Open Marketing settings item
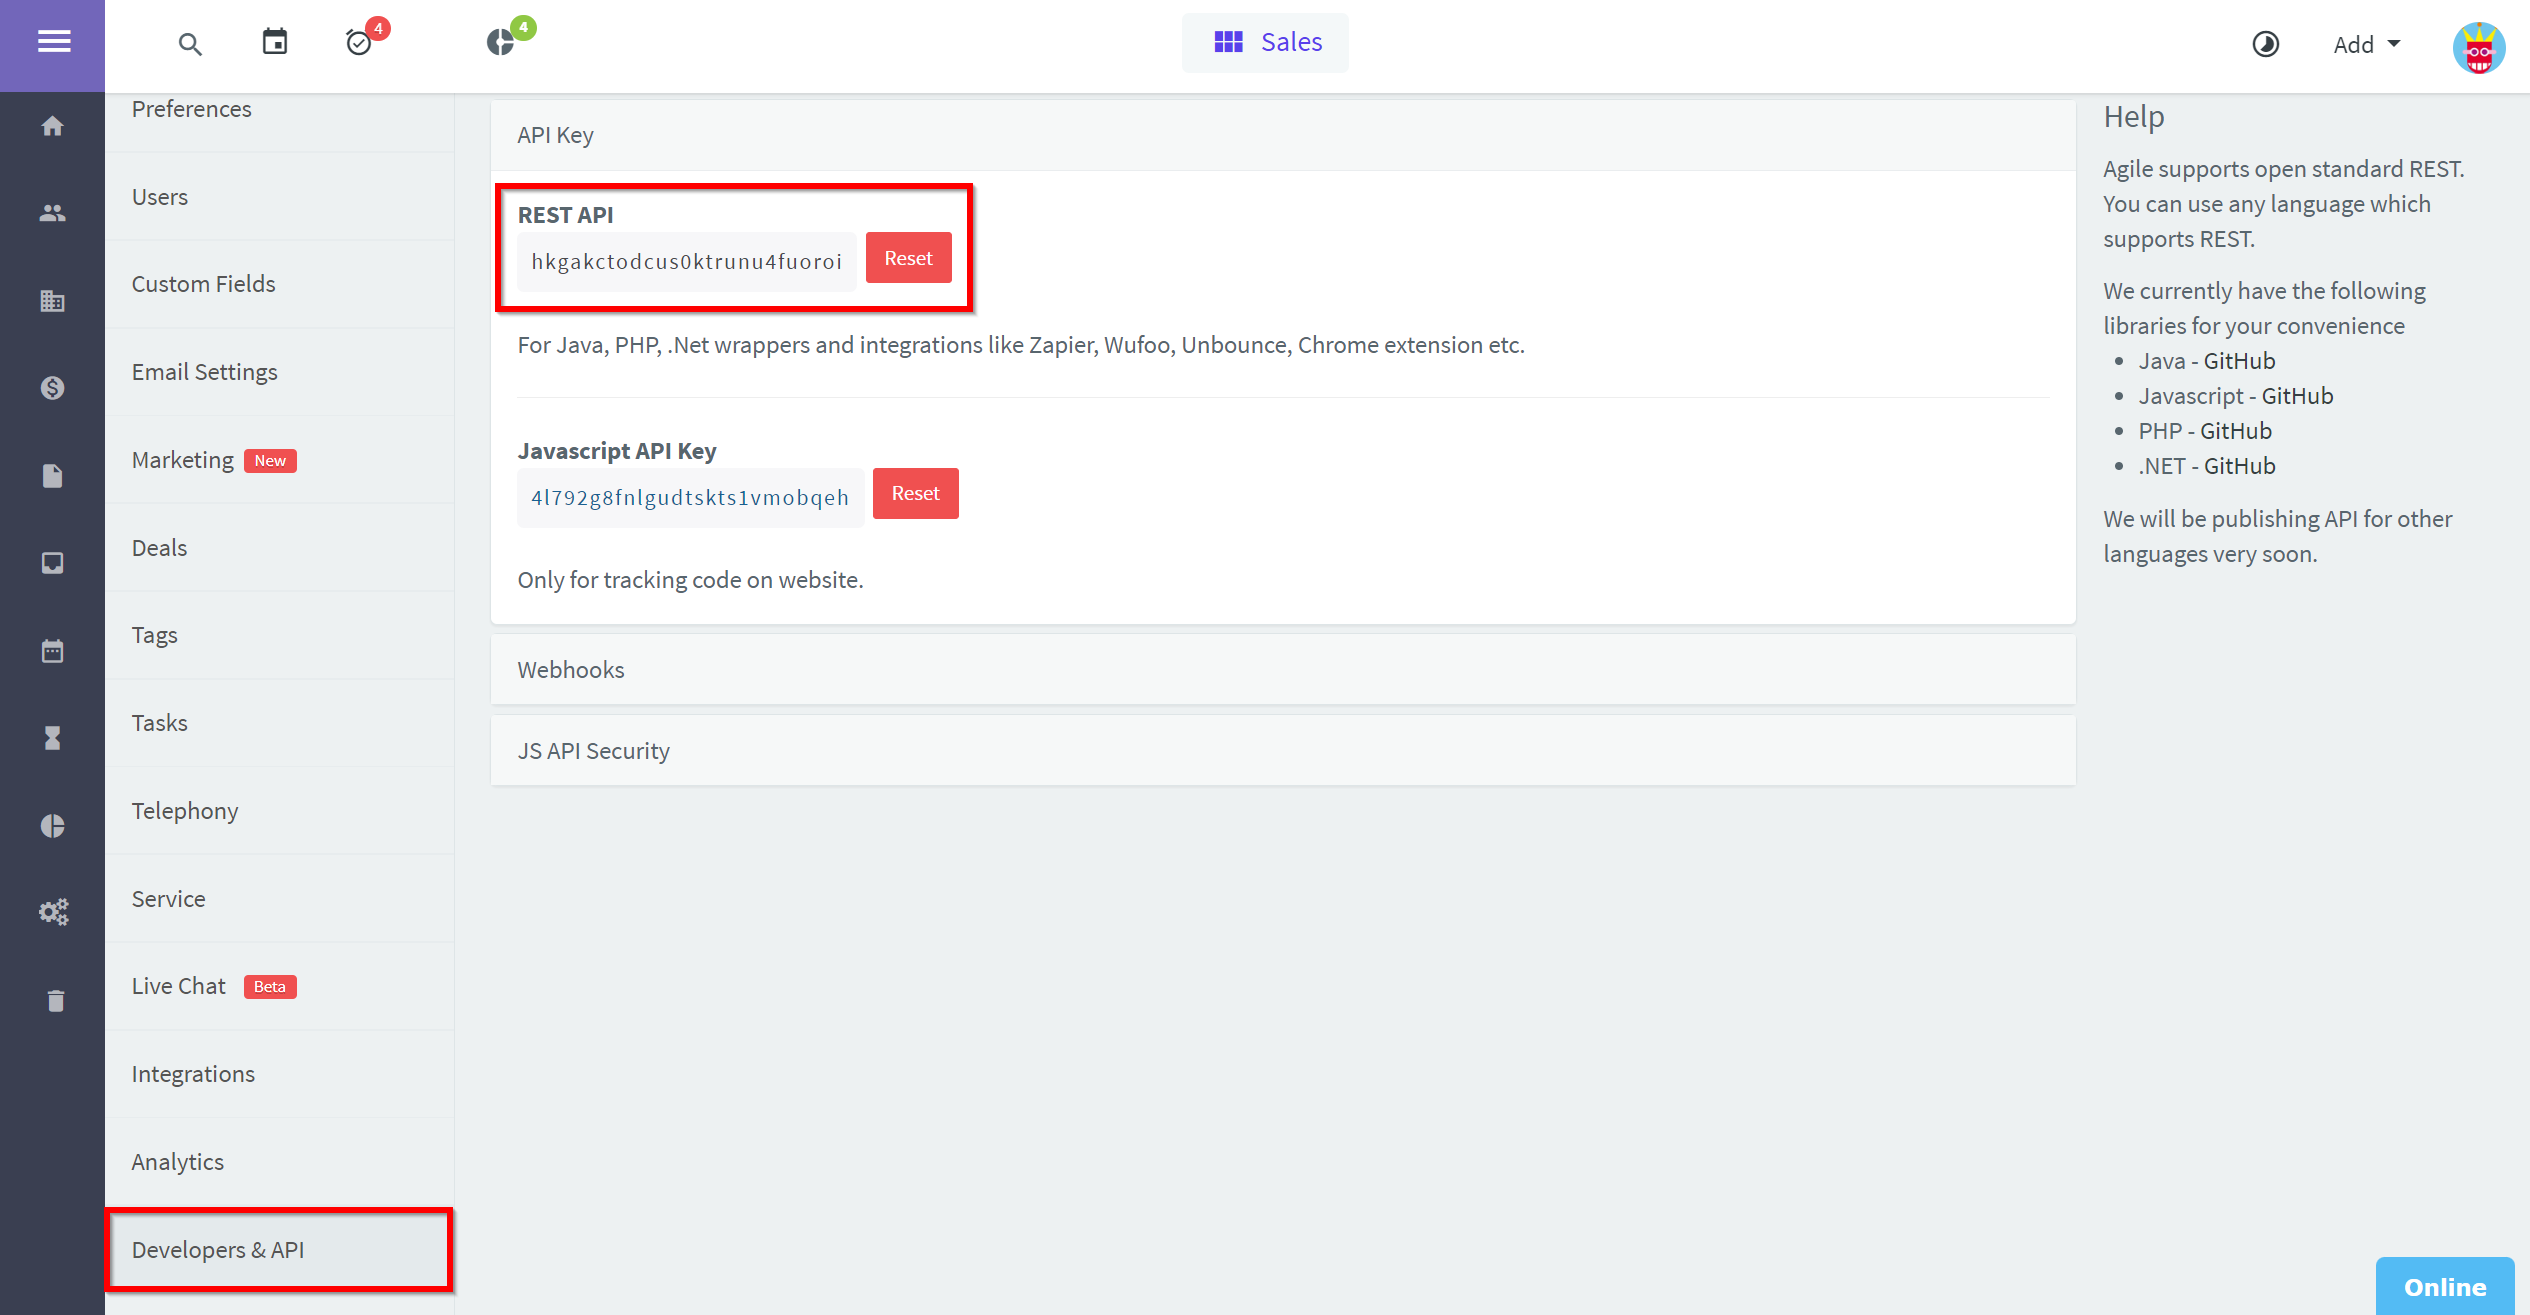2530x1315 pixels. click(x=279, y=460)
